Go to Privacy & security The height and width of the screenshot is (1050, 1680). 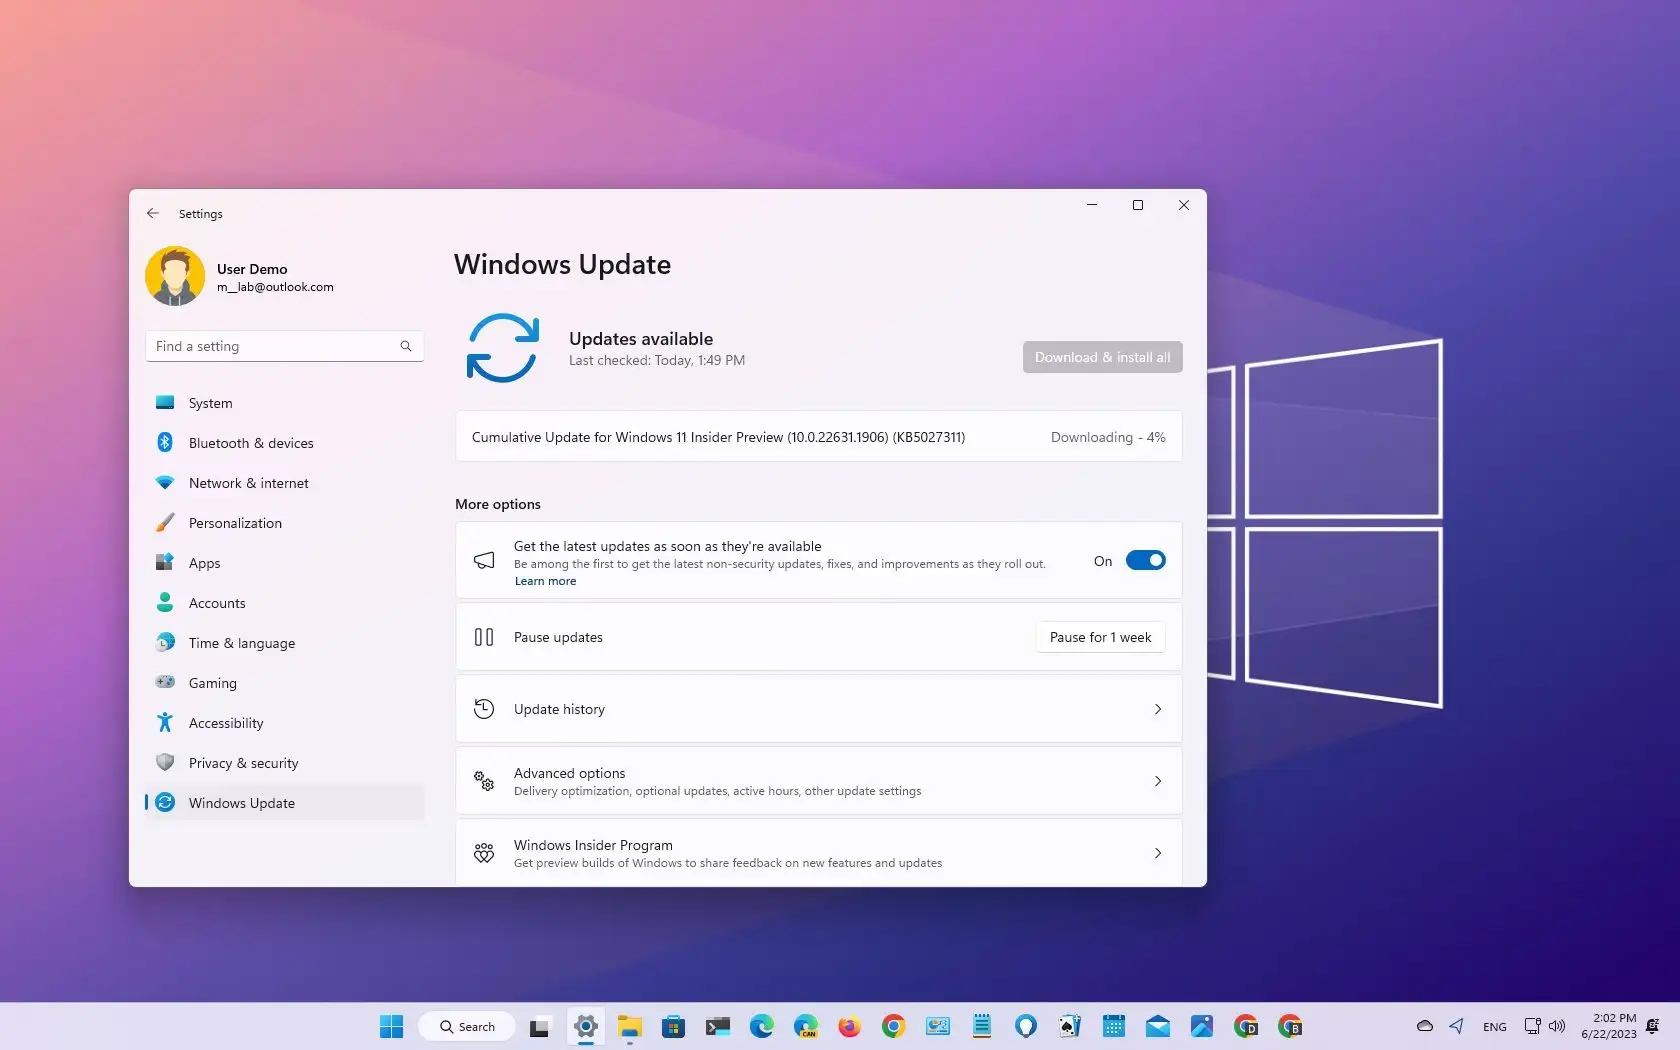[x=285, y=763]
